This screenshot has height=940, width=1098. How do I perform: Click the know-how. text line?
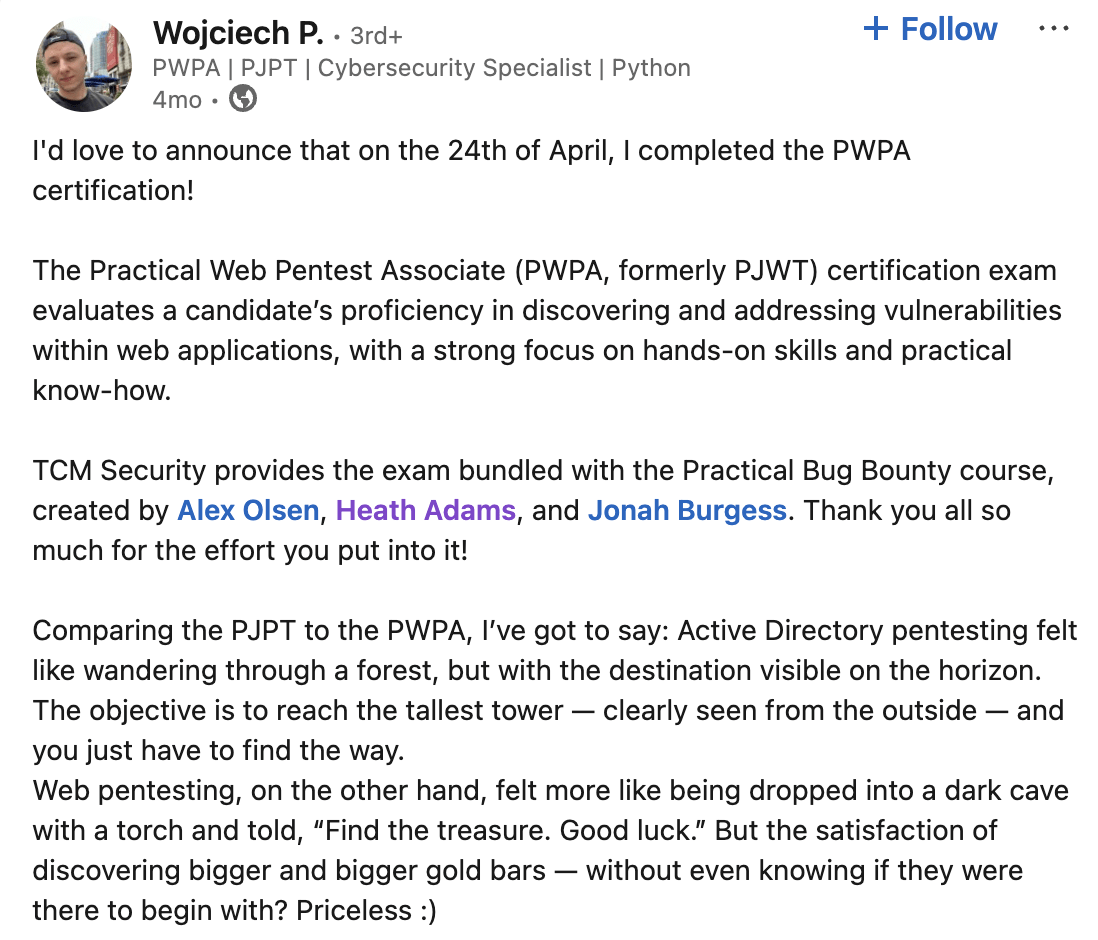[102, 391]
